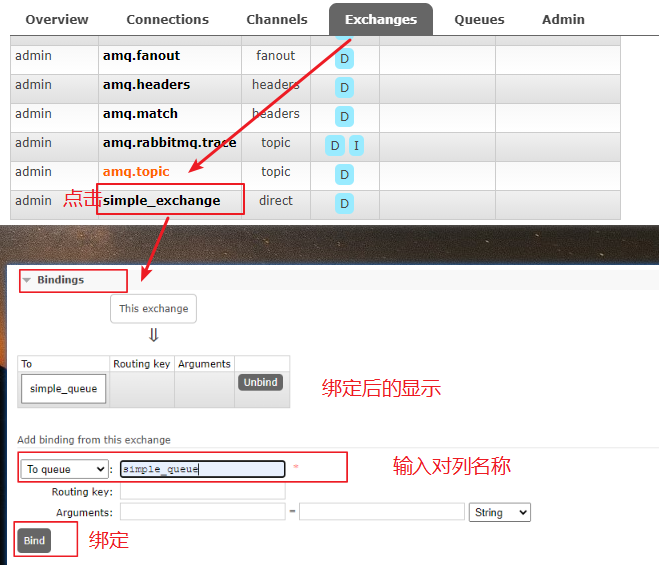
Task: Click the Add binding from this exchange heading
Action: (94, 440)
